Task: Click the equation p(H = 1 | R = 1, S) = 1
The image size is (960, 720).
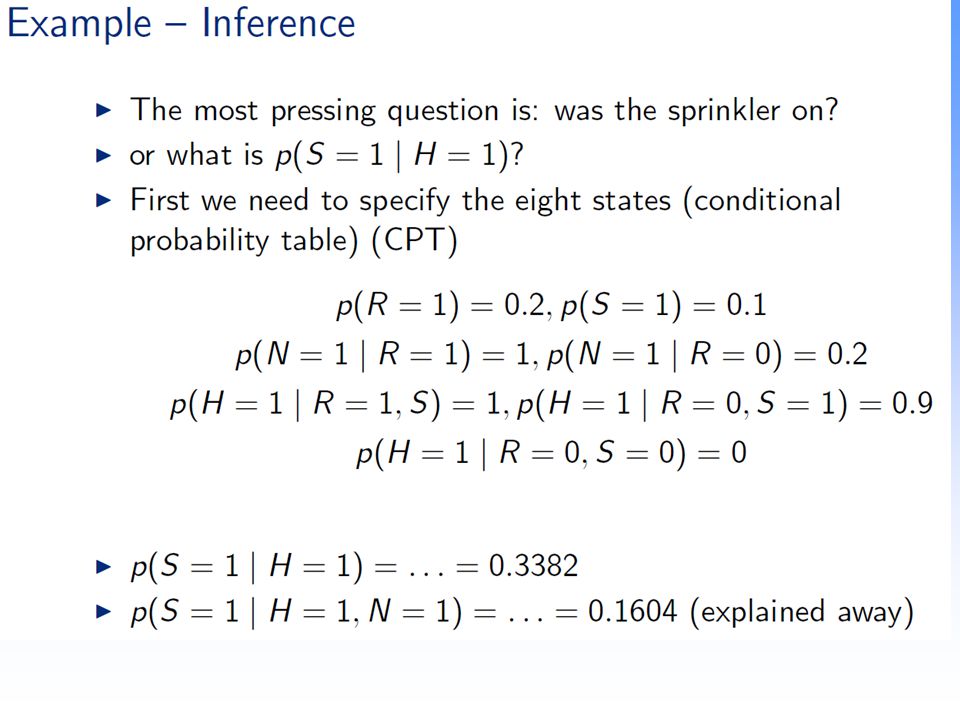Action: click(x=336, y=404)
